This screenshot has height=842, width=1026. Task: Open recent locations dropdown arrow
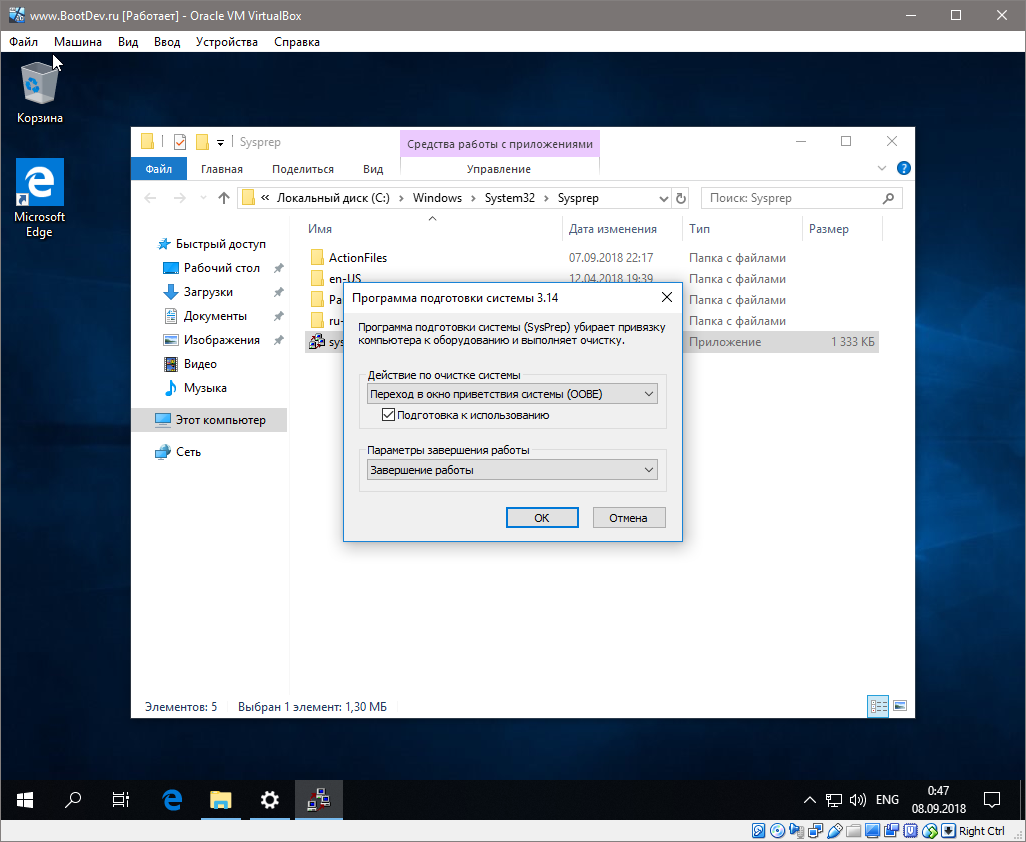[x=203, y=198]
